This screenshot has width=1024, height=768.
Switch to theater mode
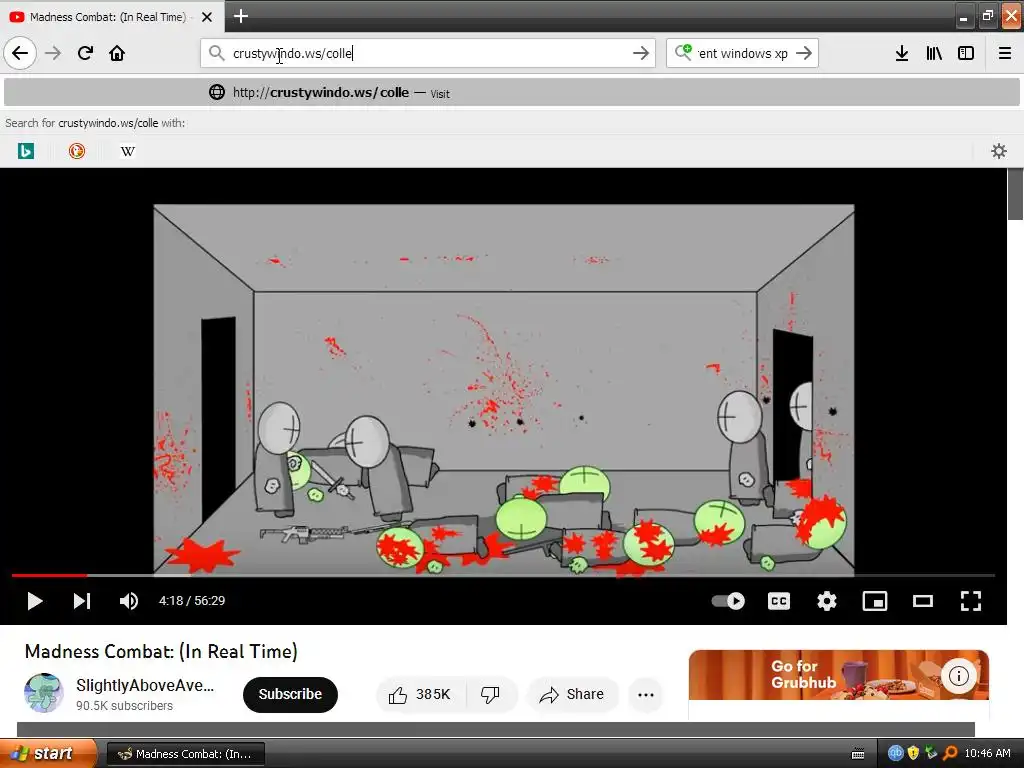[923, 601]
